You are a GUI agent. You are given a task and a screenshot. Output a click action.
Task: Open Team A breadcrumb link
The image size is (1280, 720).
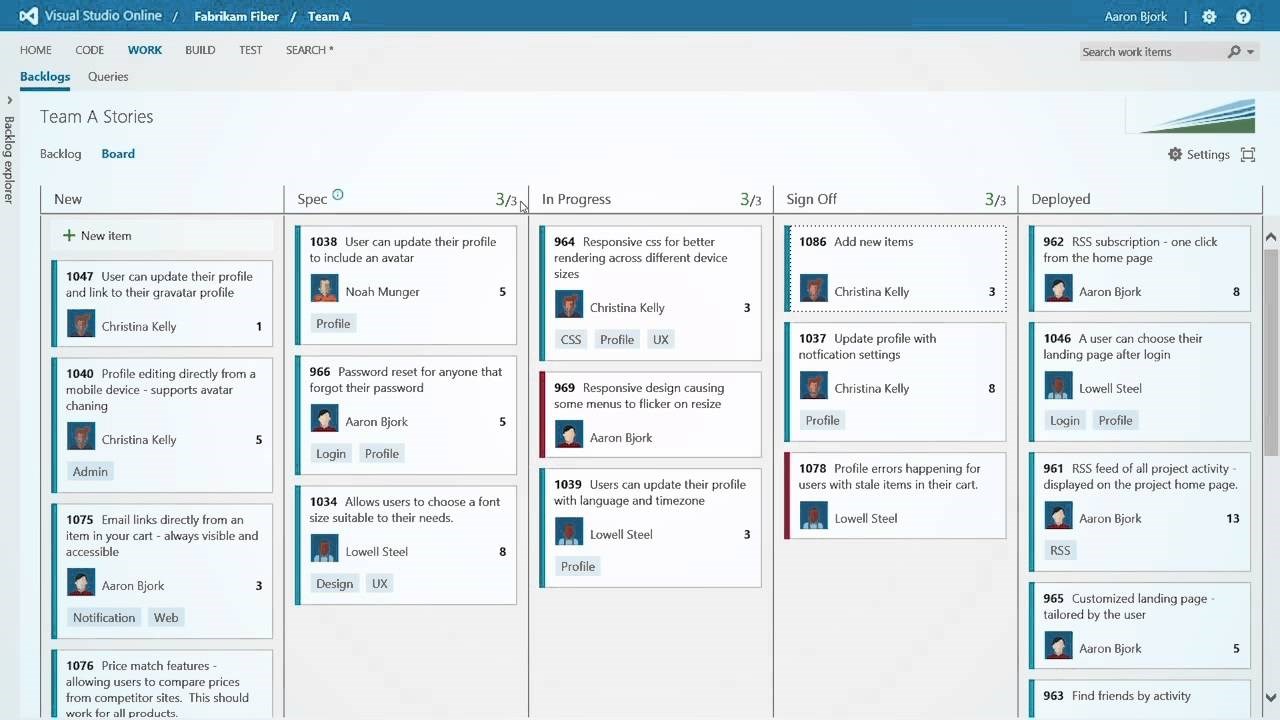pos(329,17)
